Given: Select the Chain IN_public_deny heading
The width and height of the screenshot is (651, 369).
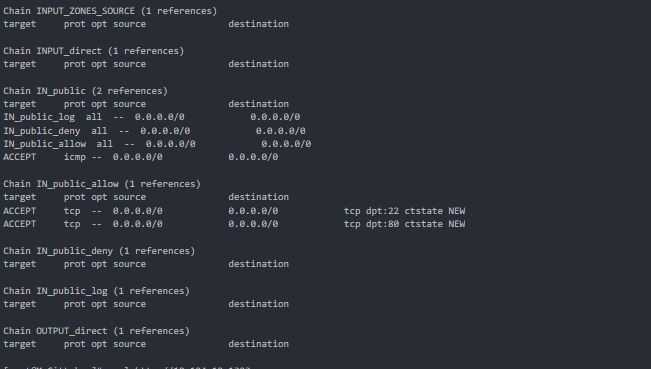Looking at the screenshot, I should tap(99, 251).
